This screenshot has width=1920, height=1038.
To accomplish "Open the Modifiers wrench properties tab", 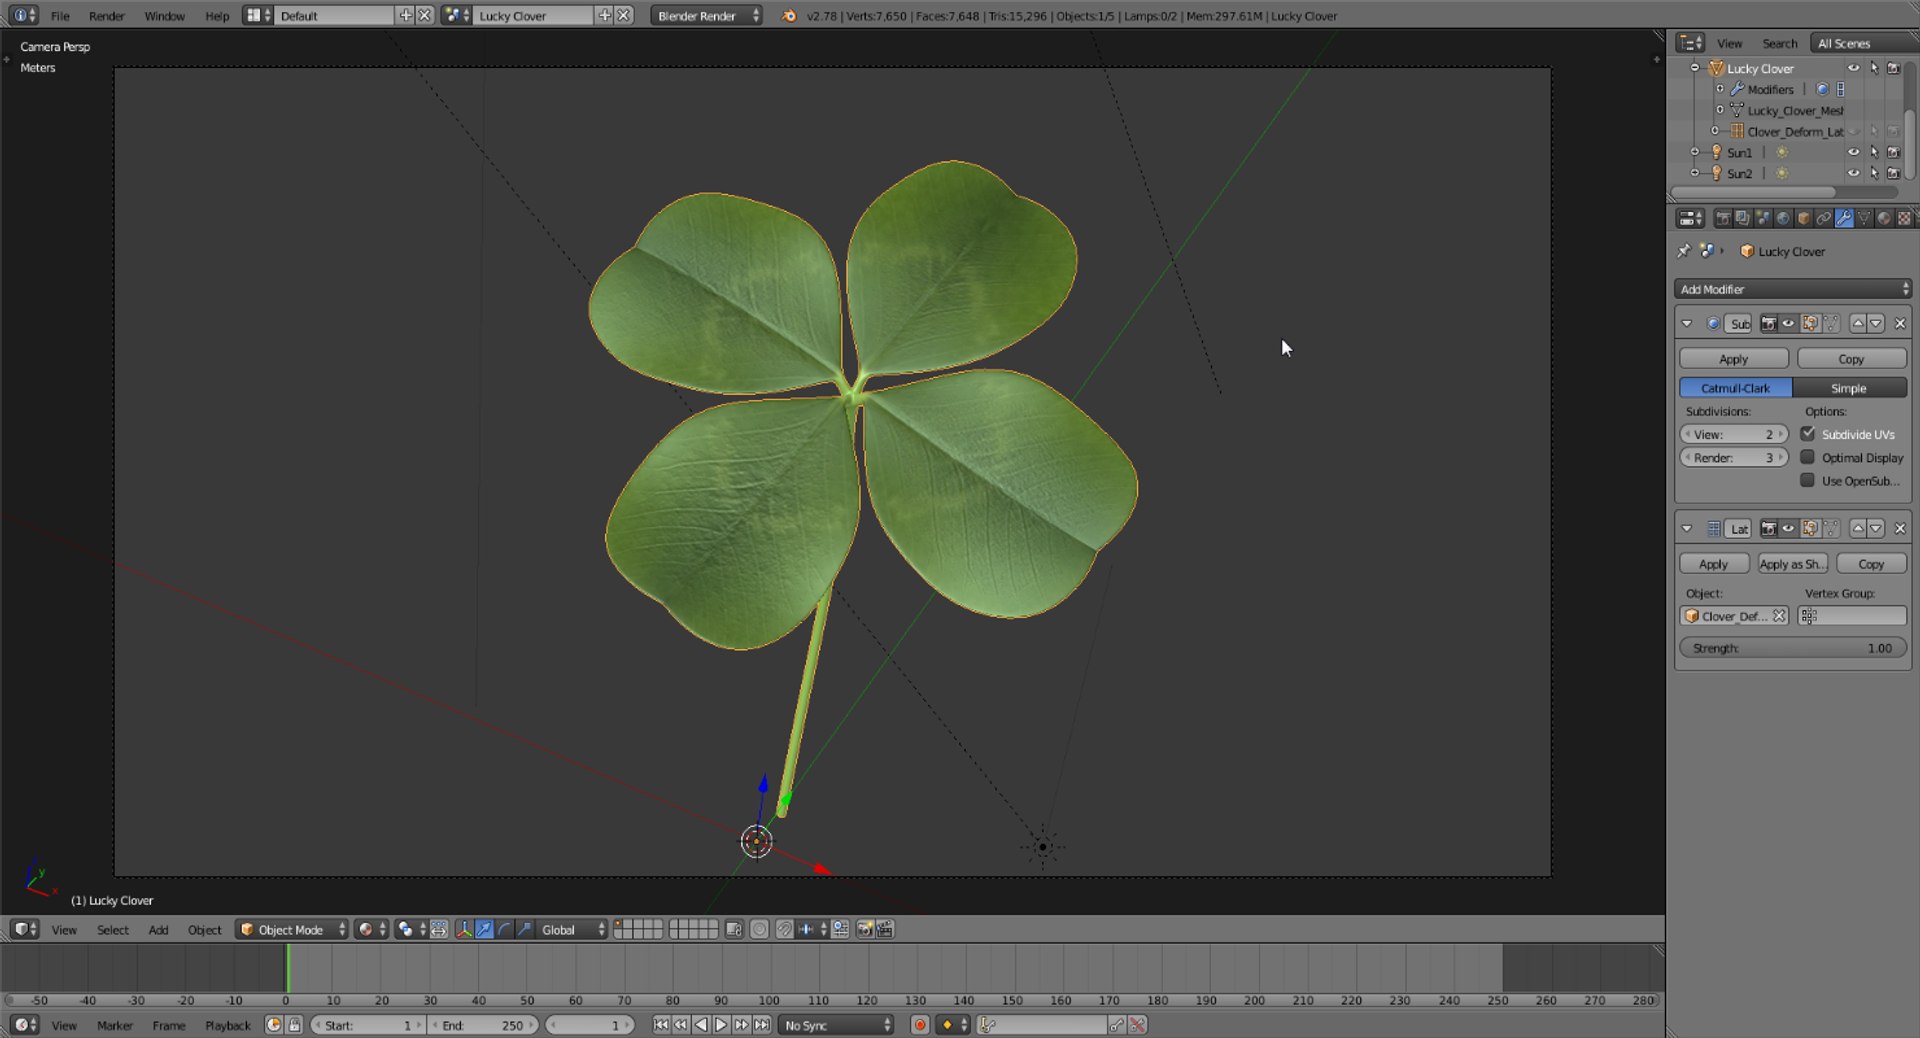I will 1843,218.
